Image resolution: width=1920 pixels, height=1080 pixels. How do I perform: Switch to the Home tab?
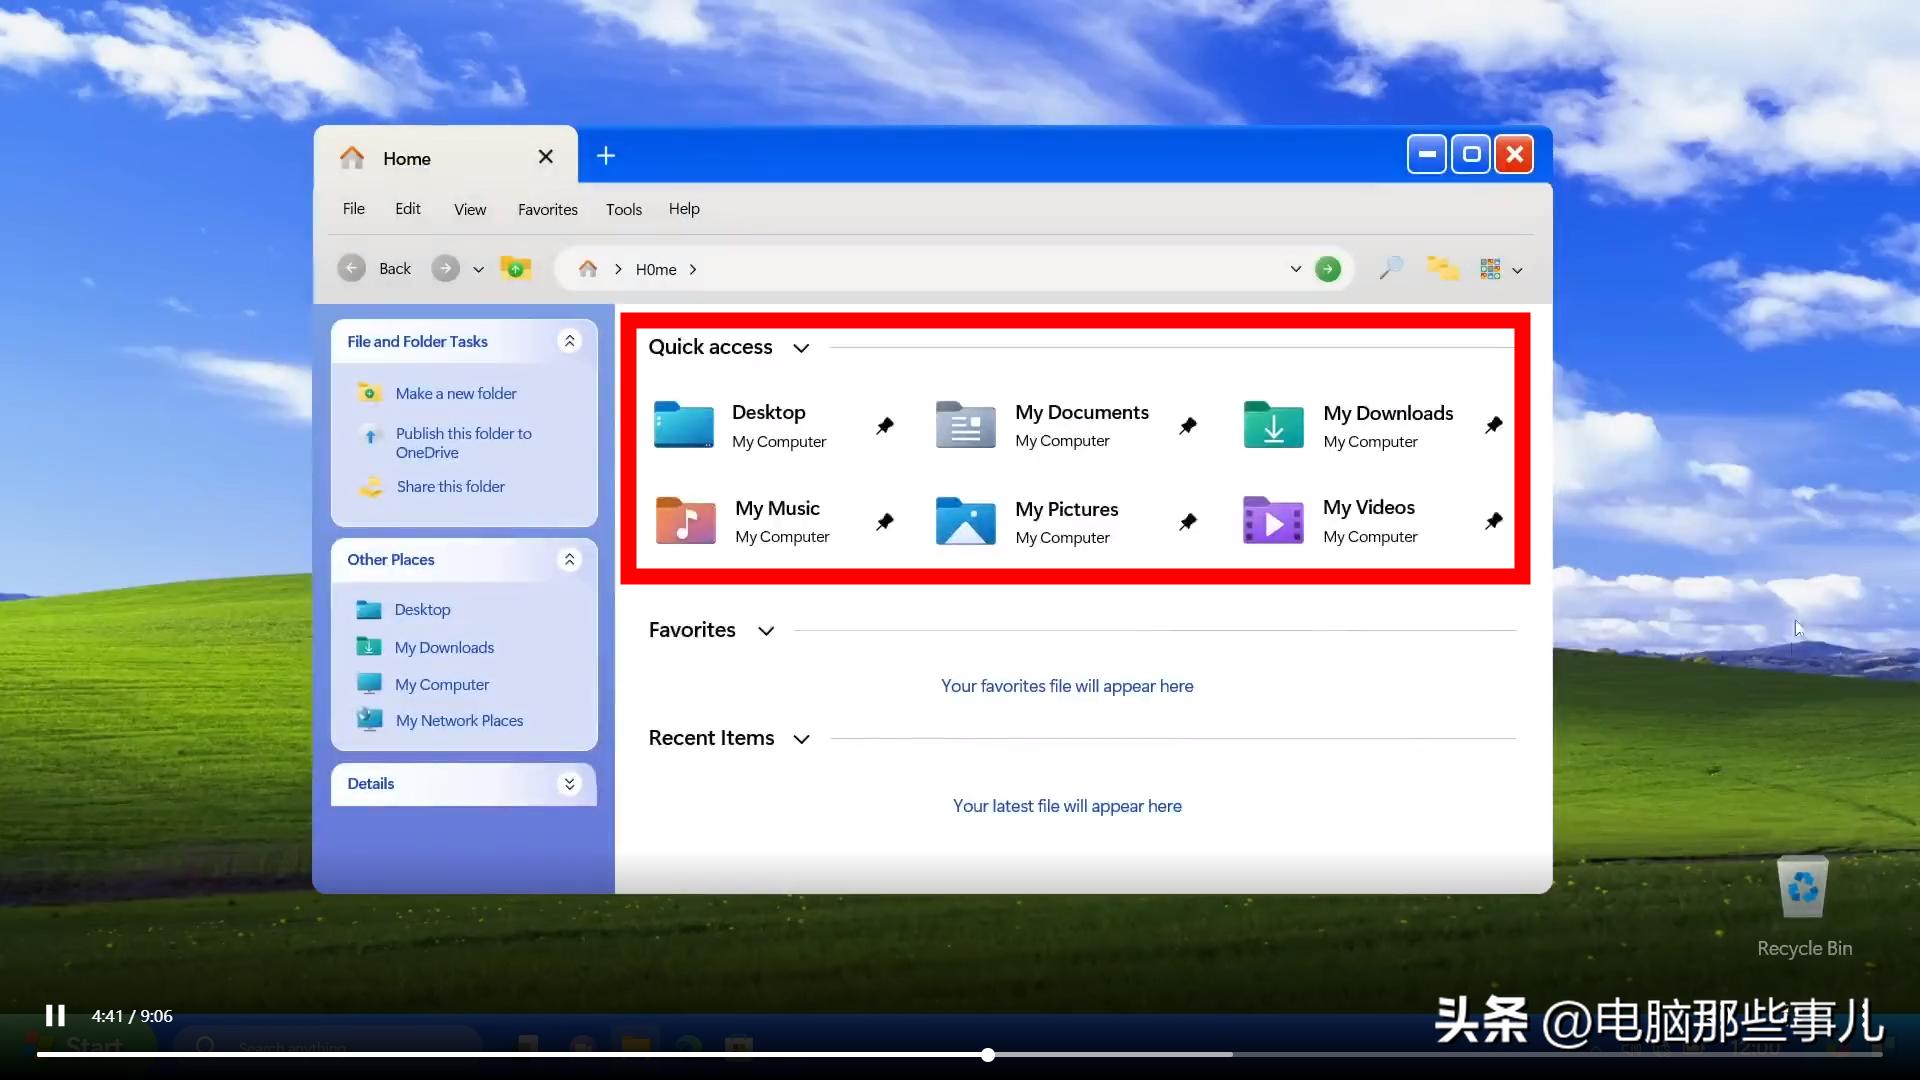406,157
